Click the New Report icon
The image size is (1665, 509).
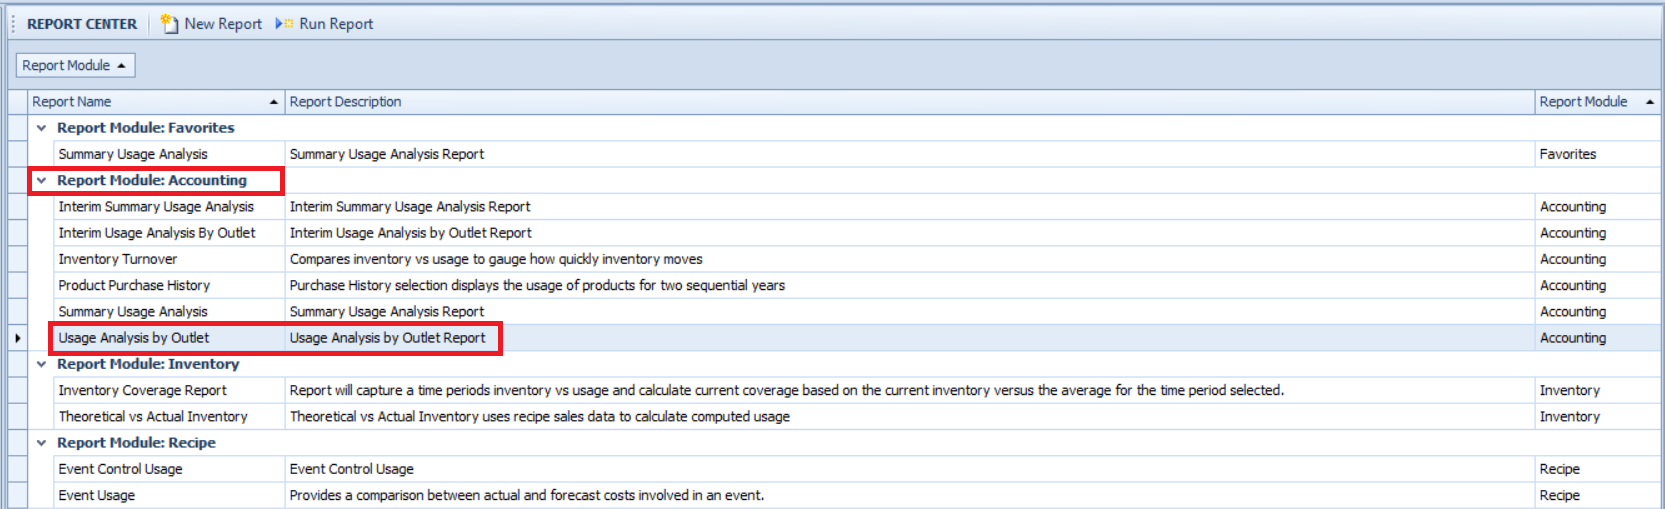point(169,23)
